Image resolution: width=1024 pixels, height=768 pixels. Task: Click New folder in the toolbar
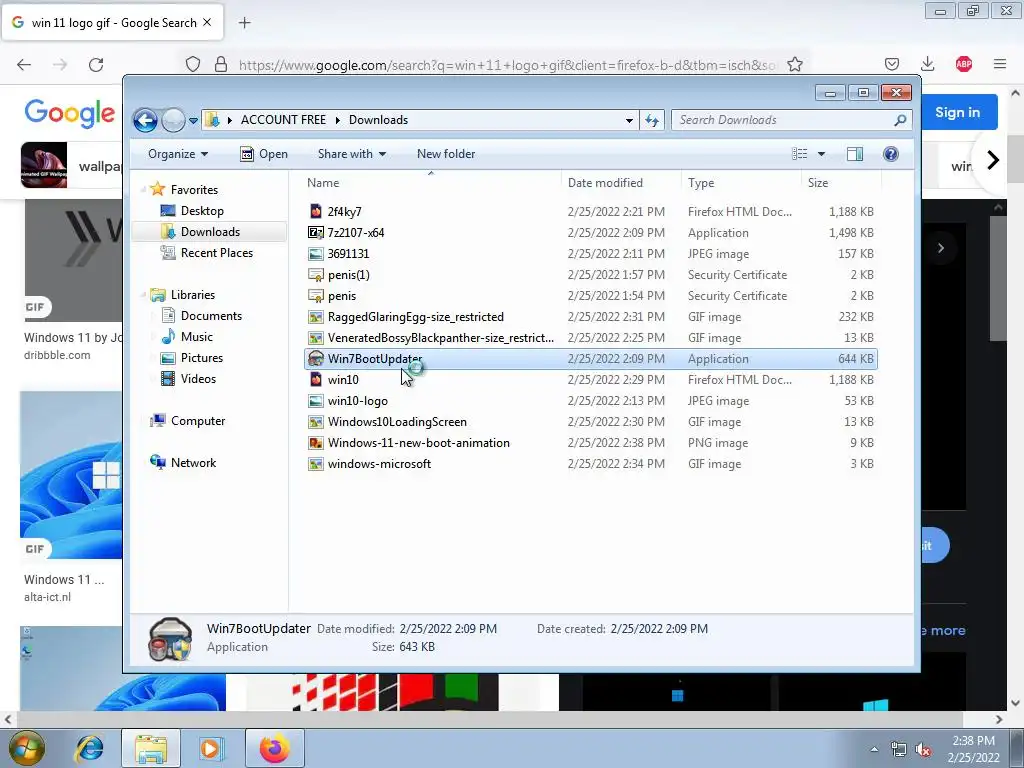446,154
